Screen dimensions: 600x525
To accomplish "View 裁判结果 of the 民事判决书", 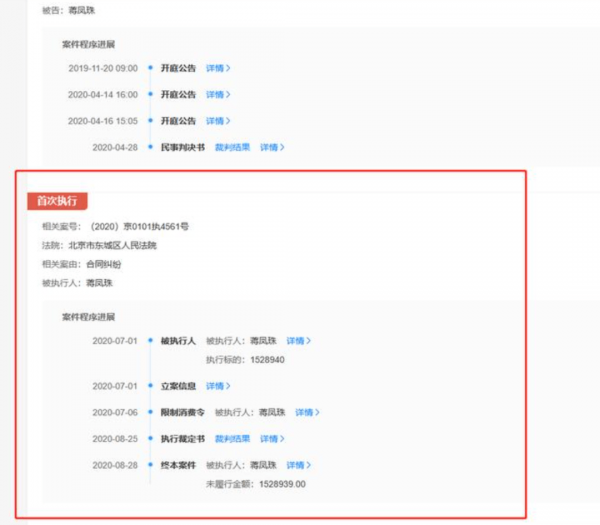I will (x=231, y=147).
